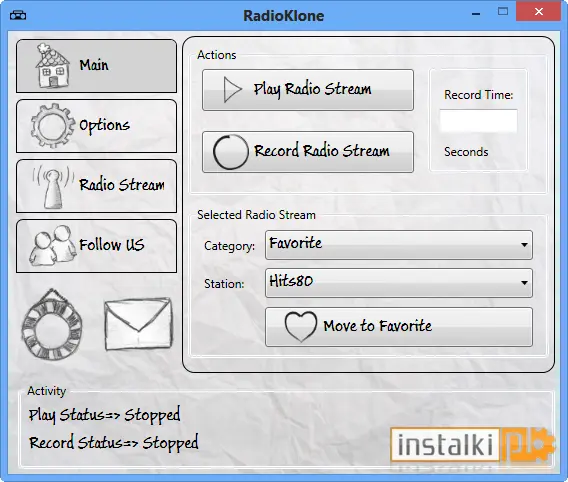This screenshot has height=482, width=568.
Task: Click the RadioKlone window title
Action: tap(284, 16)
